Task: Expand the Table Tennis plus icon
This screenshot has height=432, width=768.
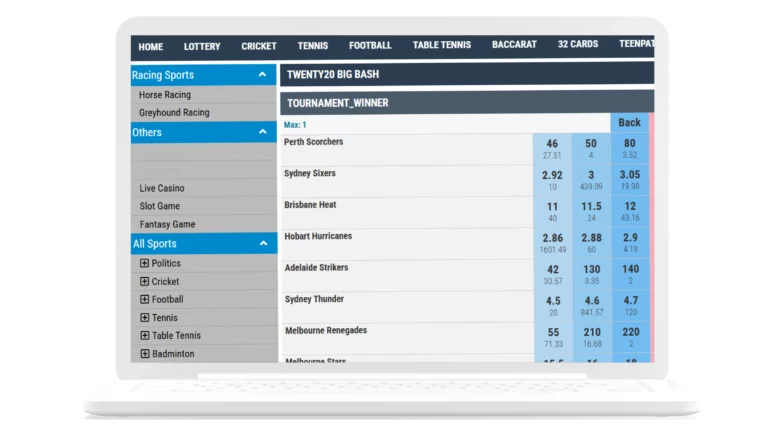Action: click(144, 336)
